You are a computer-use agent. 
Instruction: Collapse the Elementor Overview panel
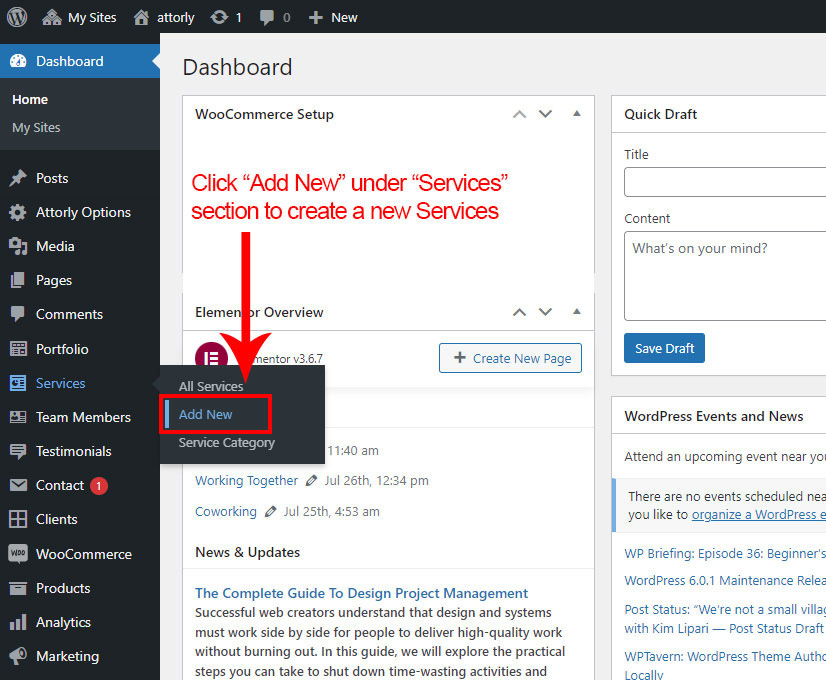point(576,312)
